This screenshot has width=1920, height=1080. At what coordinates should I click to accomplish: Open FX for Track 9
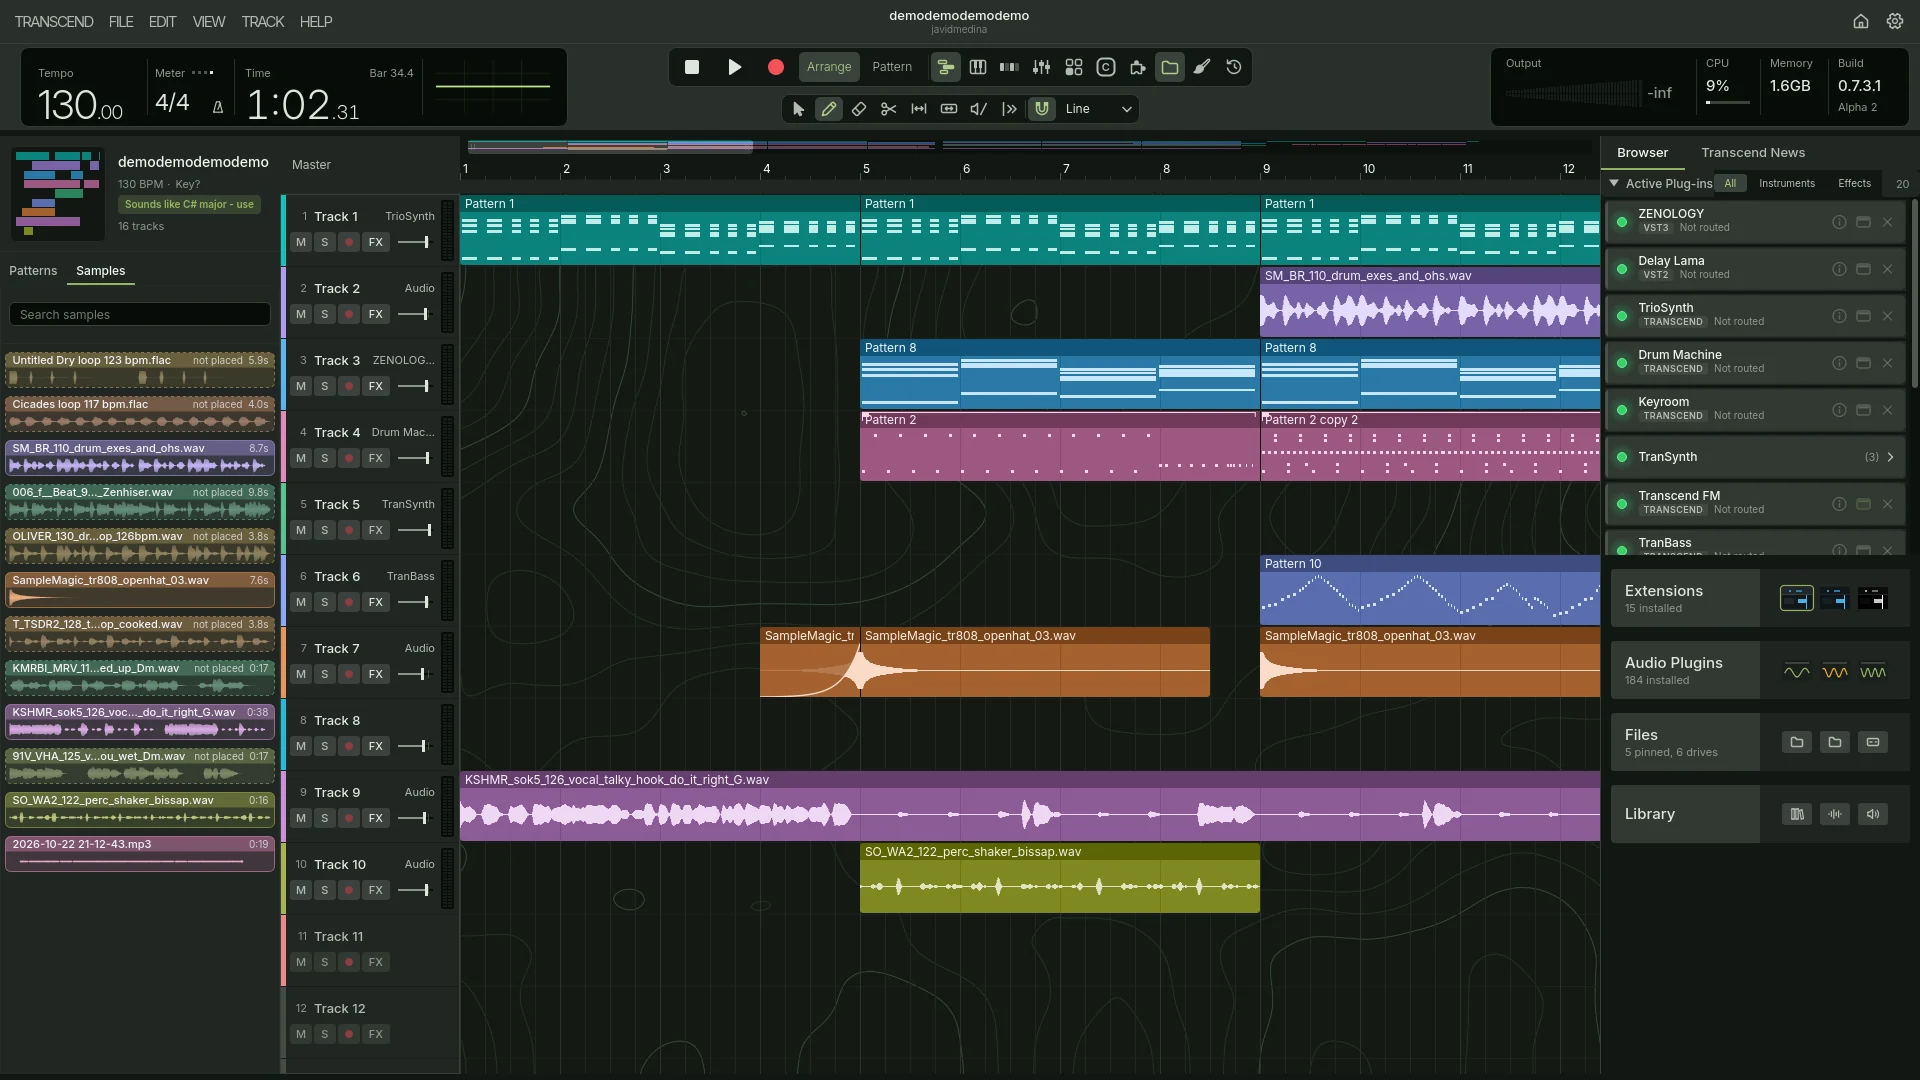375,818
